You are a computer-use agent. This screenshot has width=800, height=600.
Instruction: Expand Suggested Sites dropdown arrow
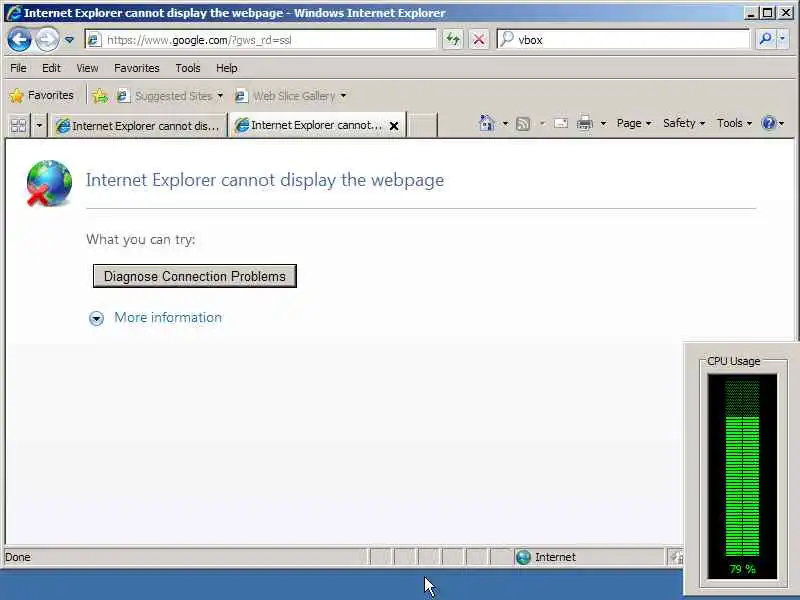pos(220,96)
